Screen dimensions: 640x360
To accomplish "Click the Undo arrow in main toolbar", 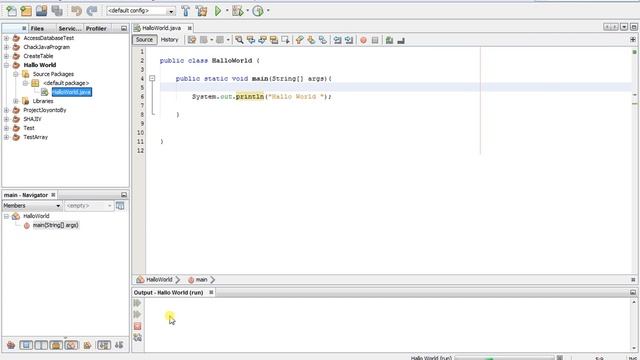I will 76,11.
